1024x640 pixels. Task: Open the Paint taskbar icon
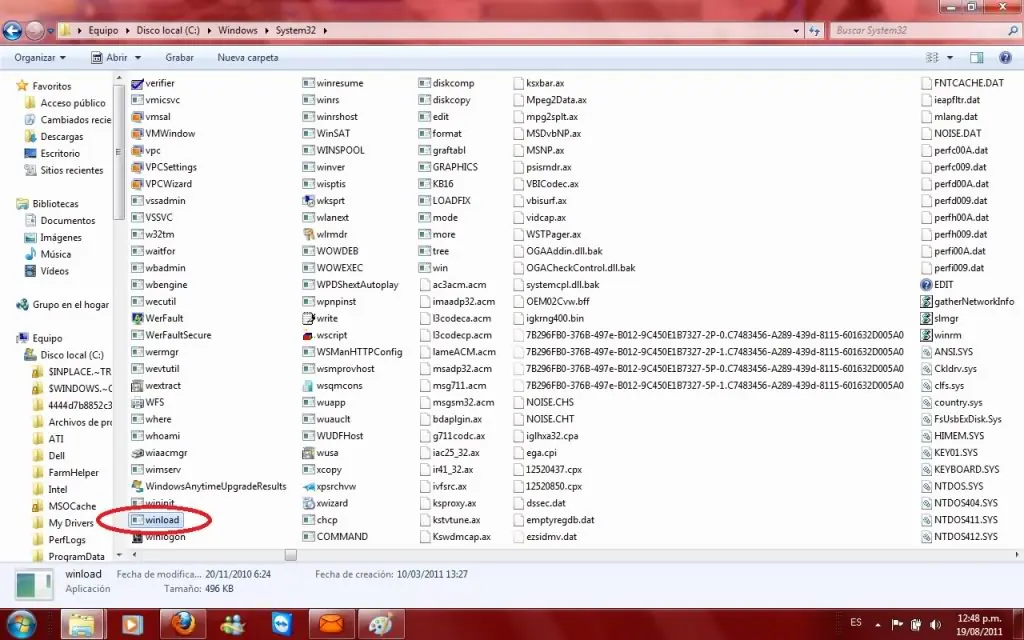(382, 624)
